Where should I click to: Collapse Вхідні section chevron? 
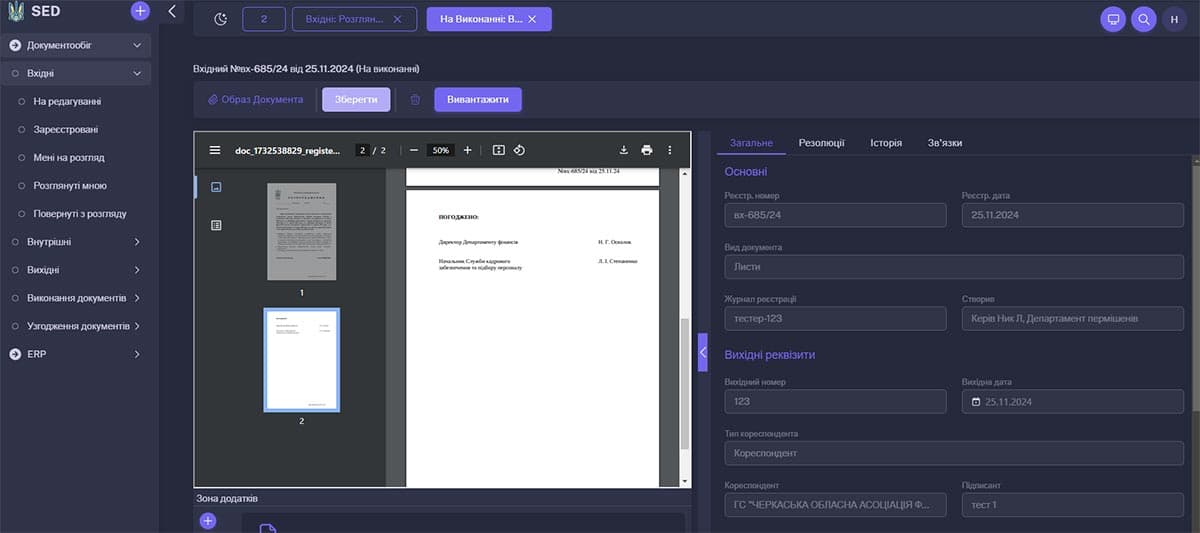pyautogui.click(x=137, y=73)
